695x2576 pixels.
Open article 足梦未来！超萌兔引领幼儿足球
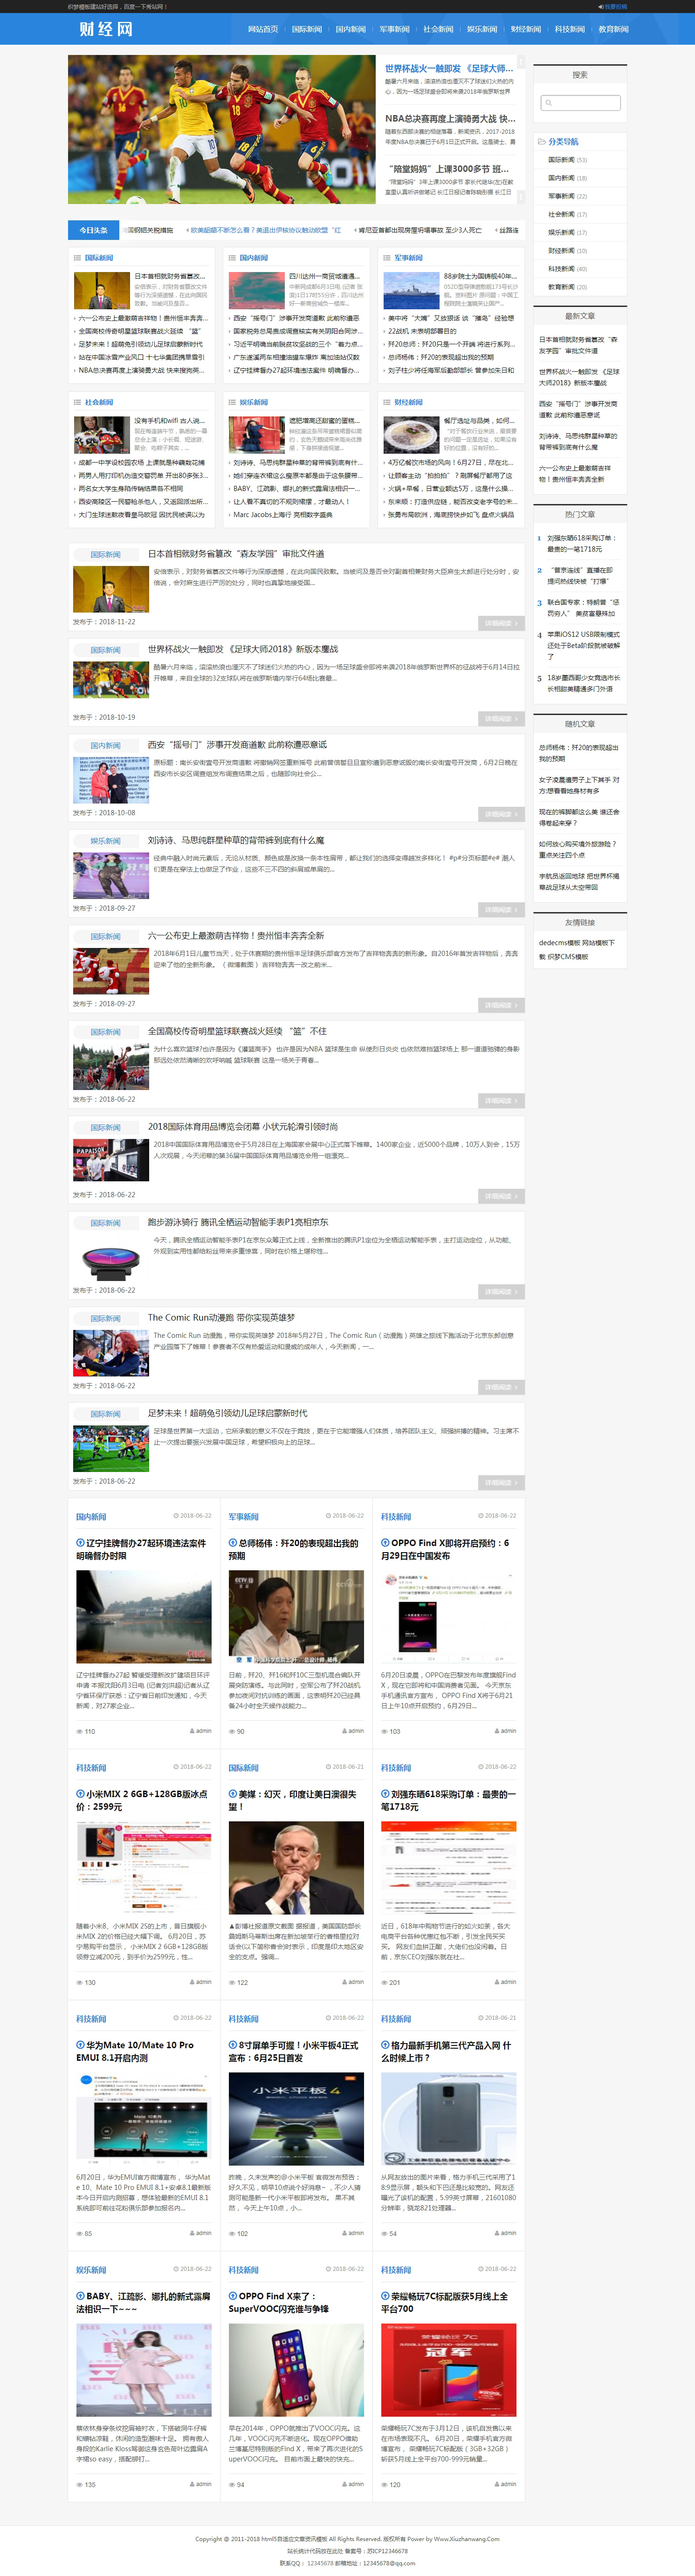click(x=228, y=1413)
